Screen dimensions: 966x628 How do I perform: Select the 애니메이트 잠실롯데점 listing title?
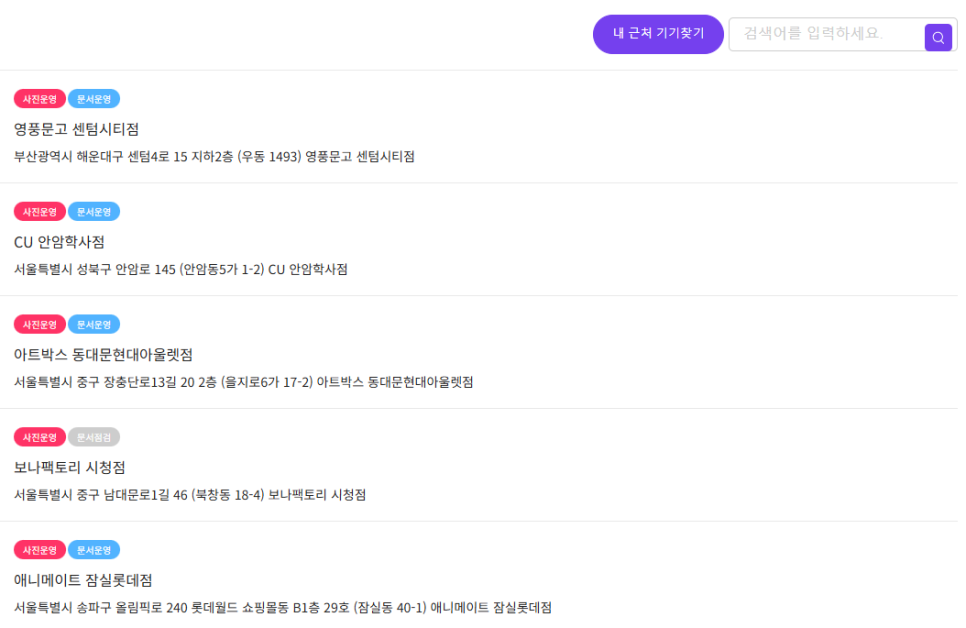point(83,581)
